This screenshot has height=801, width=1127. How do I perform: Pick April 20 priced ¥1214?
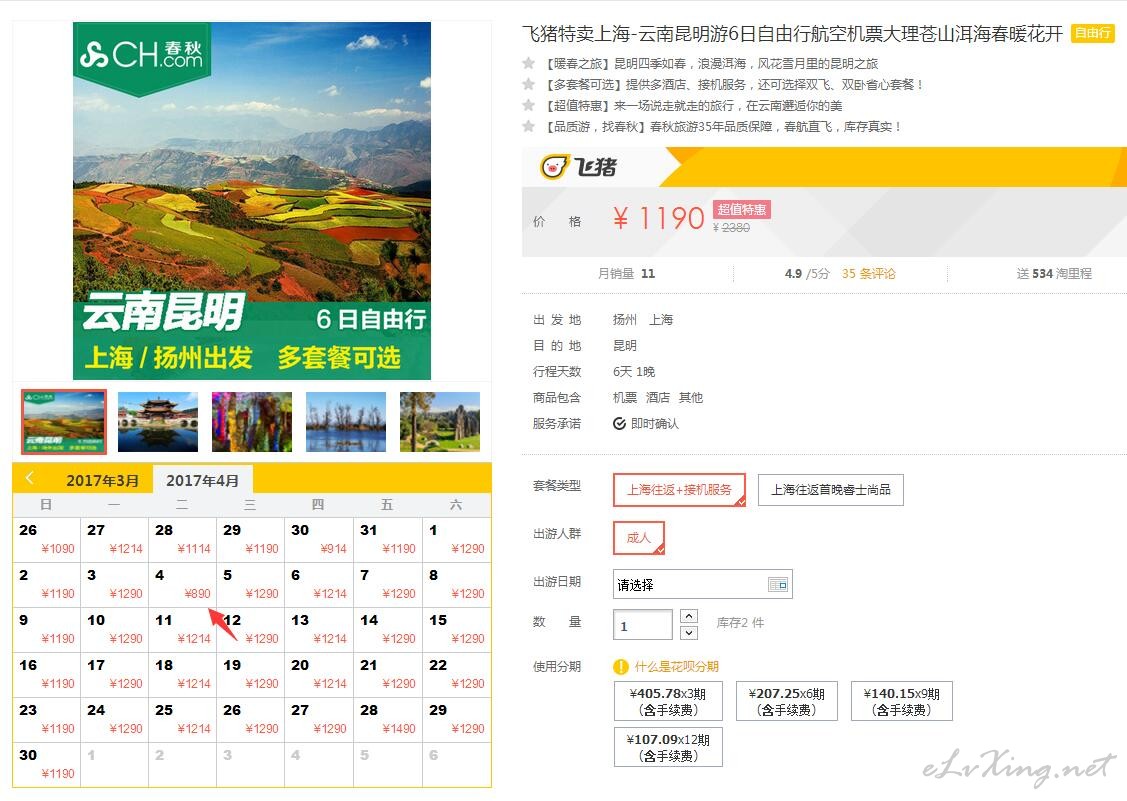[318, 674]
